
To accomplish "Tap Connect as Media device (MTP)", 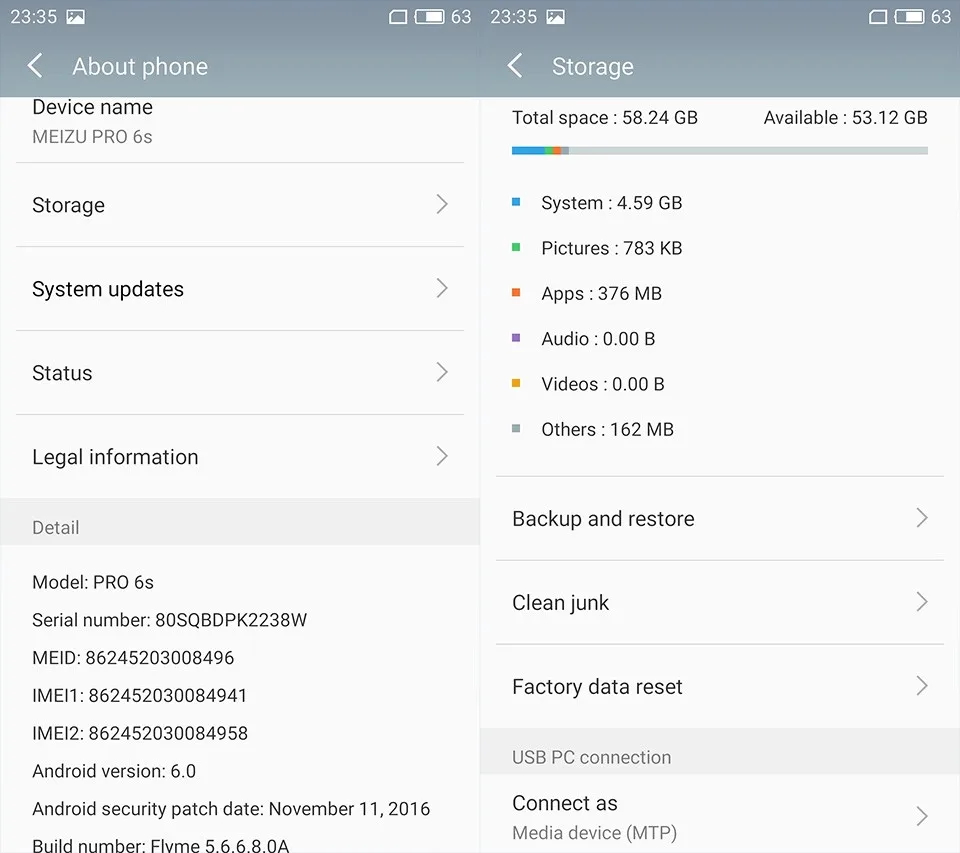I will click(720, 816).
